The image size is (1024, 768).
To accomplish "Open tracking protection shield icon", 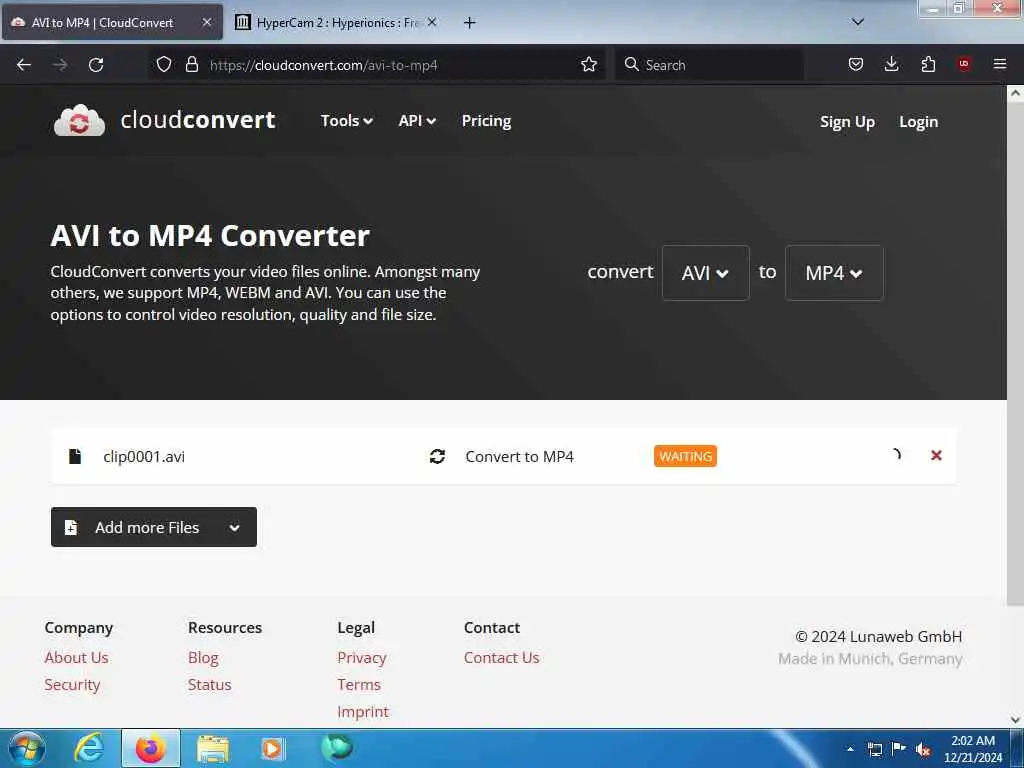I will tap(164, 65).
